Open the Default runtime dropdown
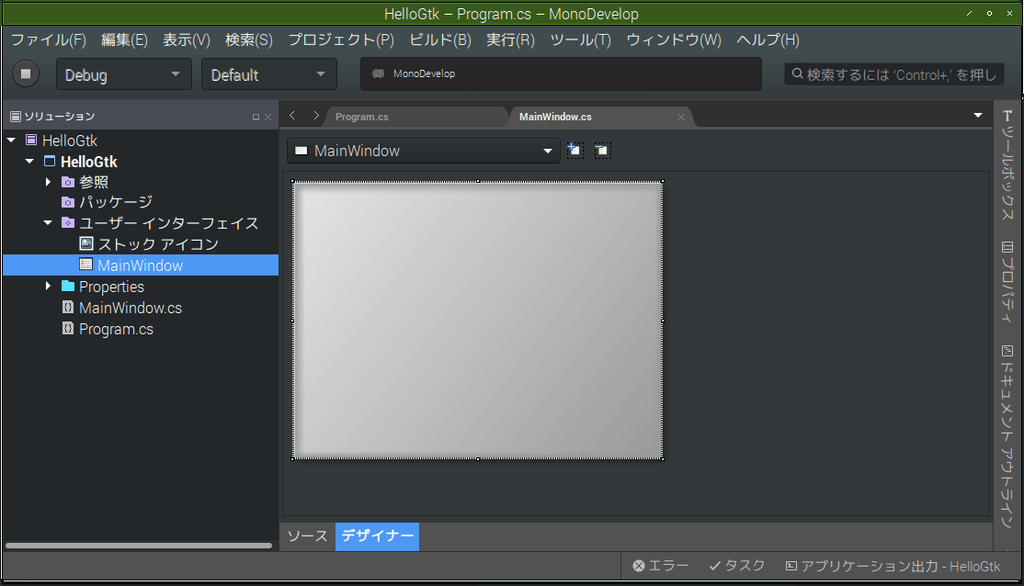Screen dimensions: 1024x586 tap(269, 74)
